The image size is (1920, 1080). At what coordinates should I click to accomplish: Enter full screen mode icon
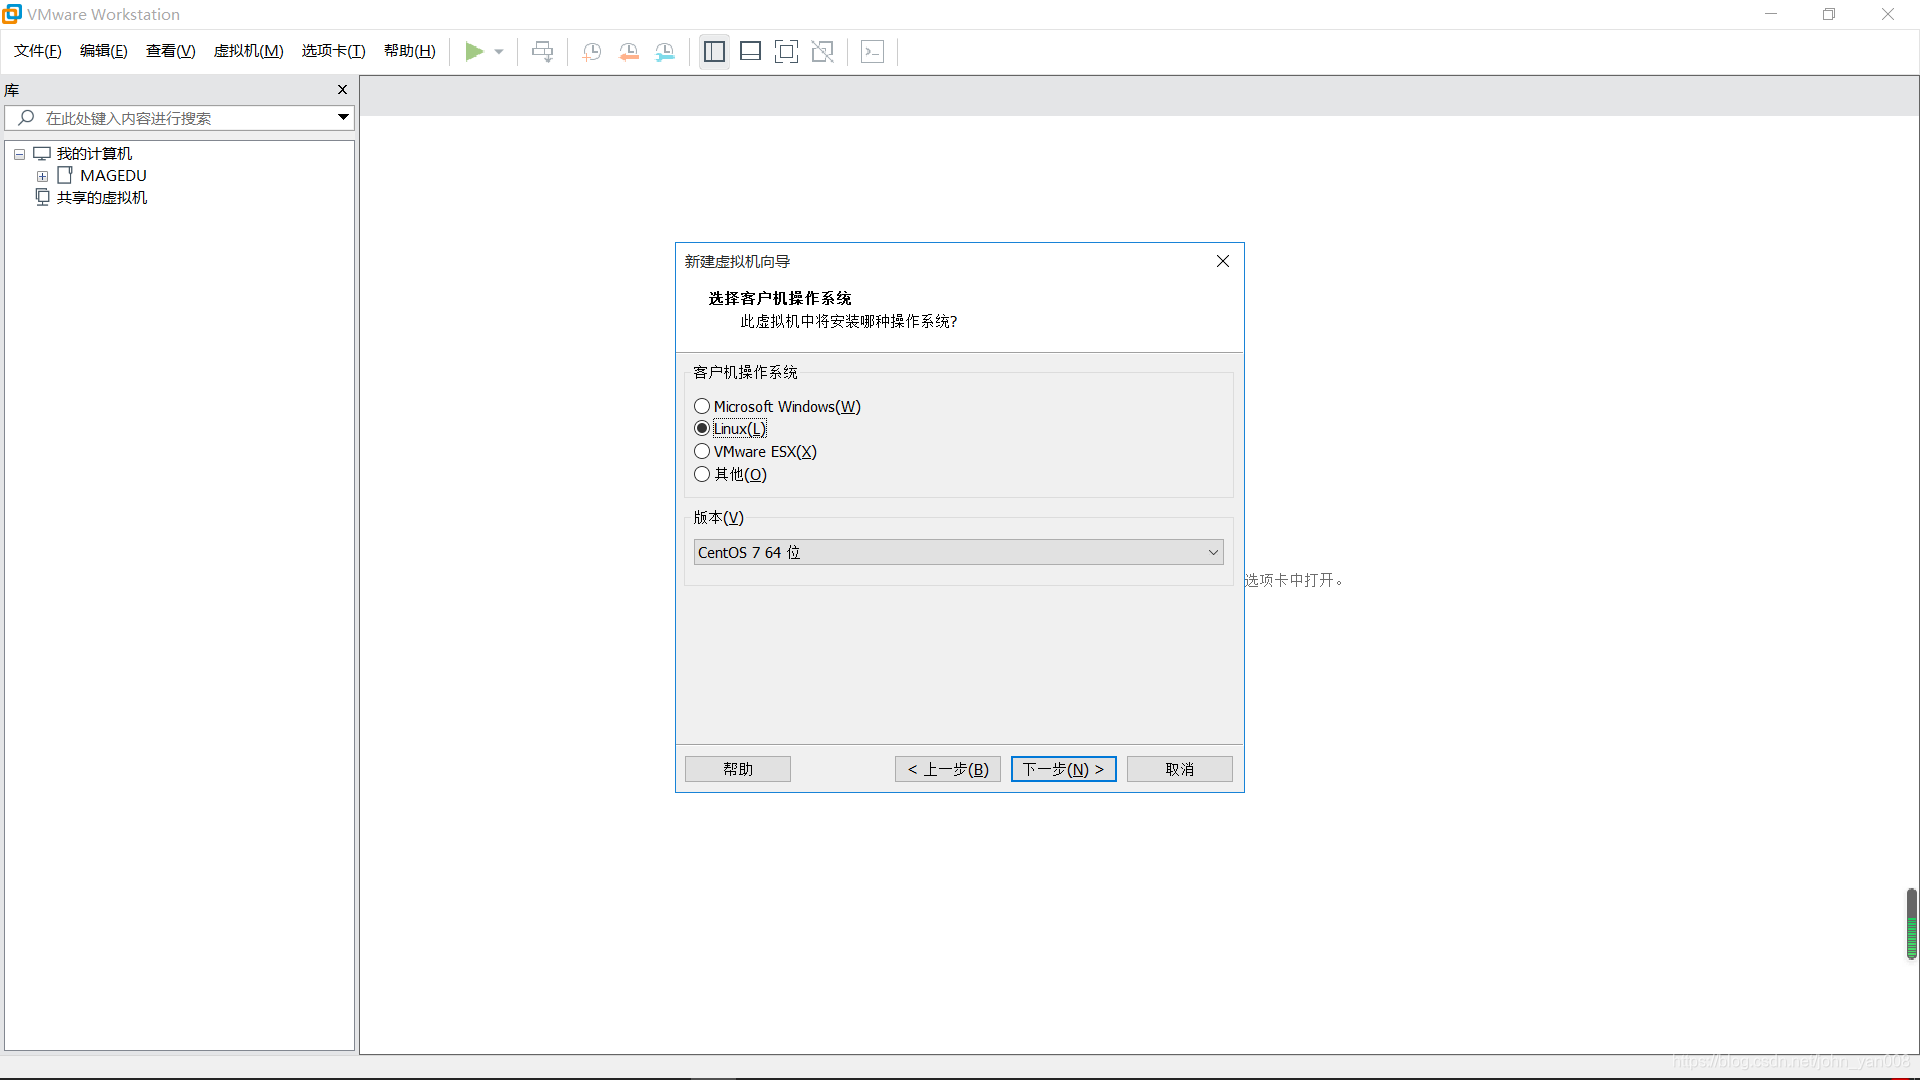786,51
